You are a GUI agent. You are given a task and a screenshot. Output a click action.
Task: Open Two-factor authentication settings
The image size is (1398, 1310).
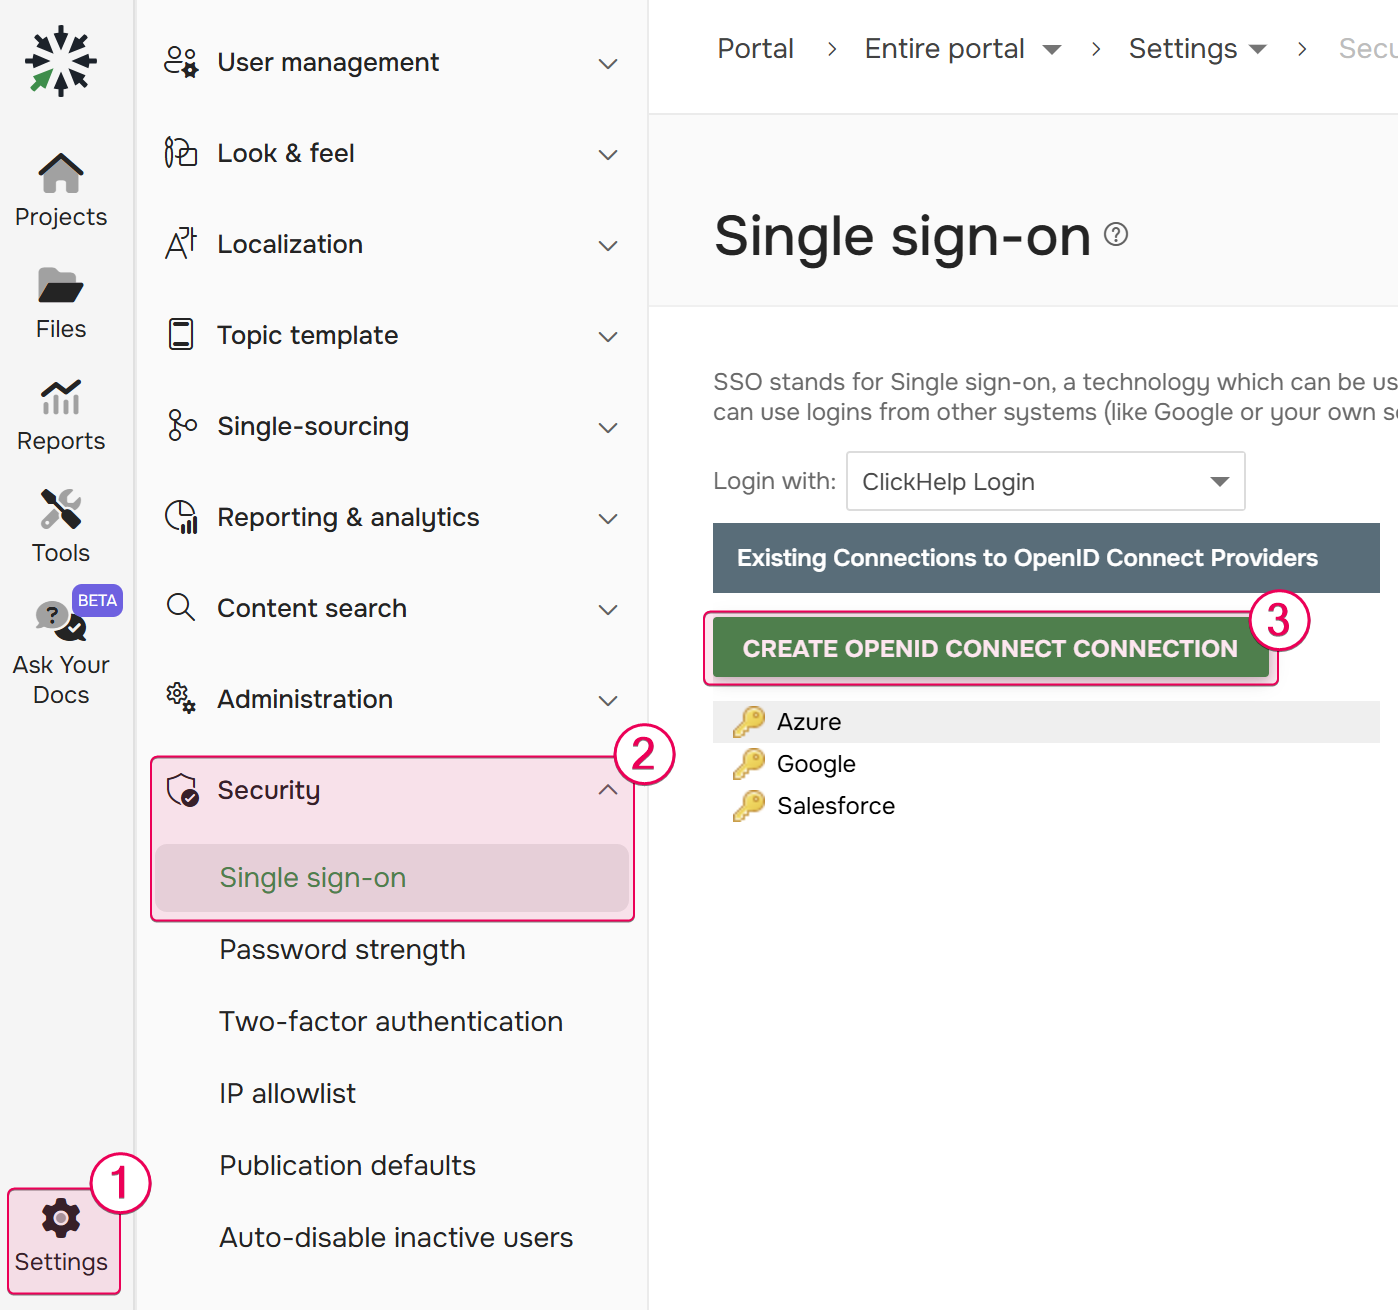[390, 1021]
